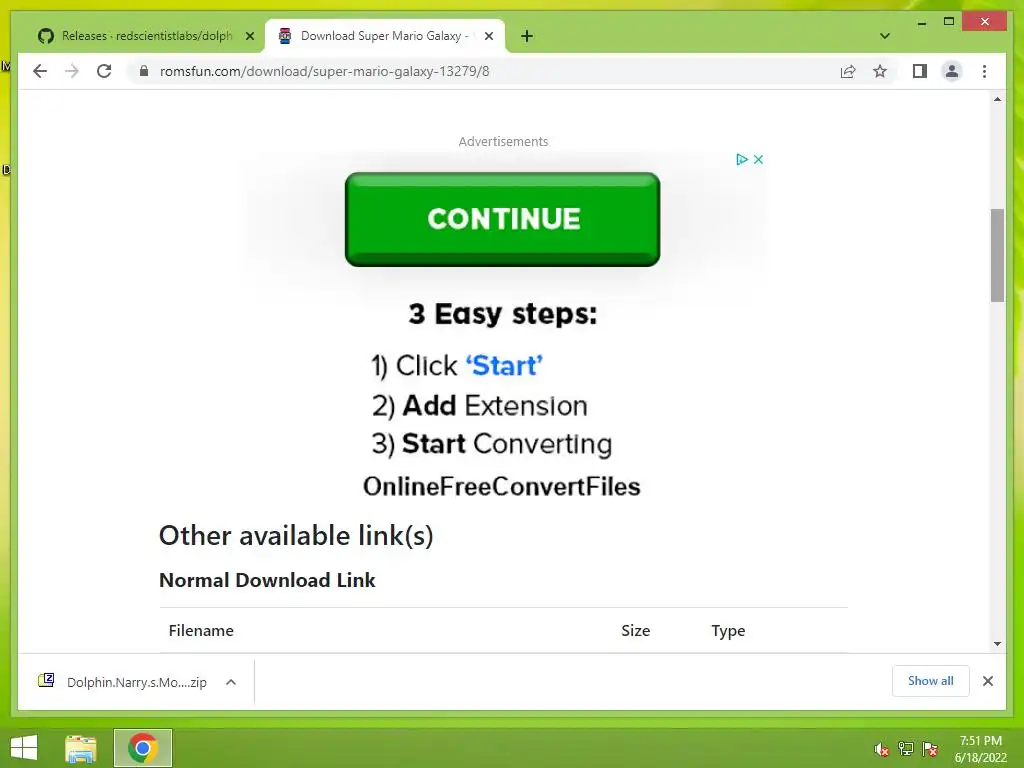1024x768 pixels.
Task: Click the "2) Add Extension" step text
Action: coord(480,406)
